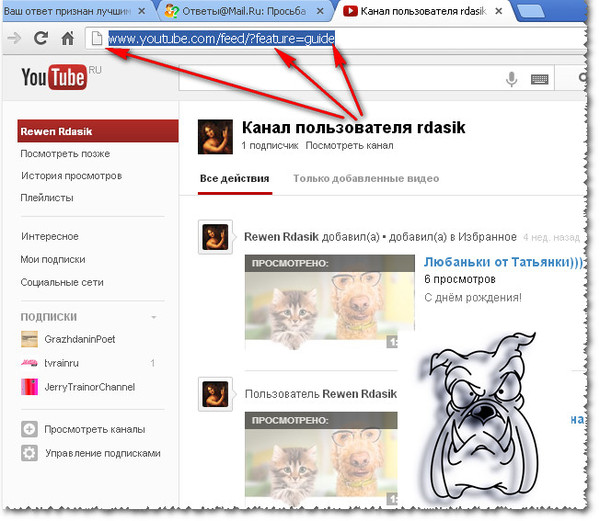The height and width of the screenshot is (521, 600).
Task: Open 'Интересное' in sidebar
Action: [x=50, y=236]
